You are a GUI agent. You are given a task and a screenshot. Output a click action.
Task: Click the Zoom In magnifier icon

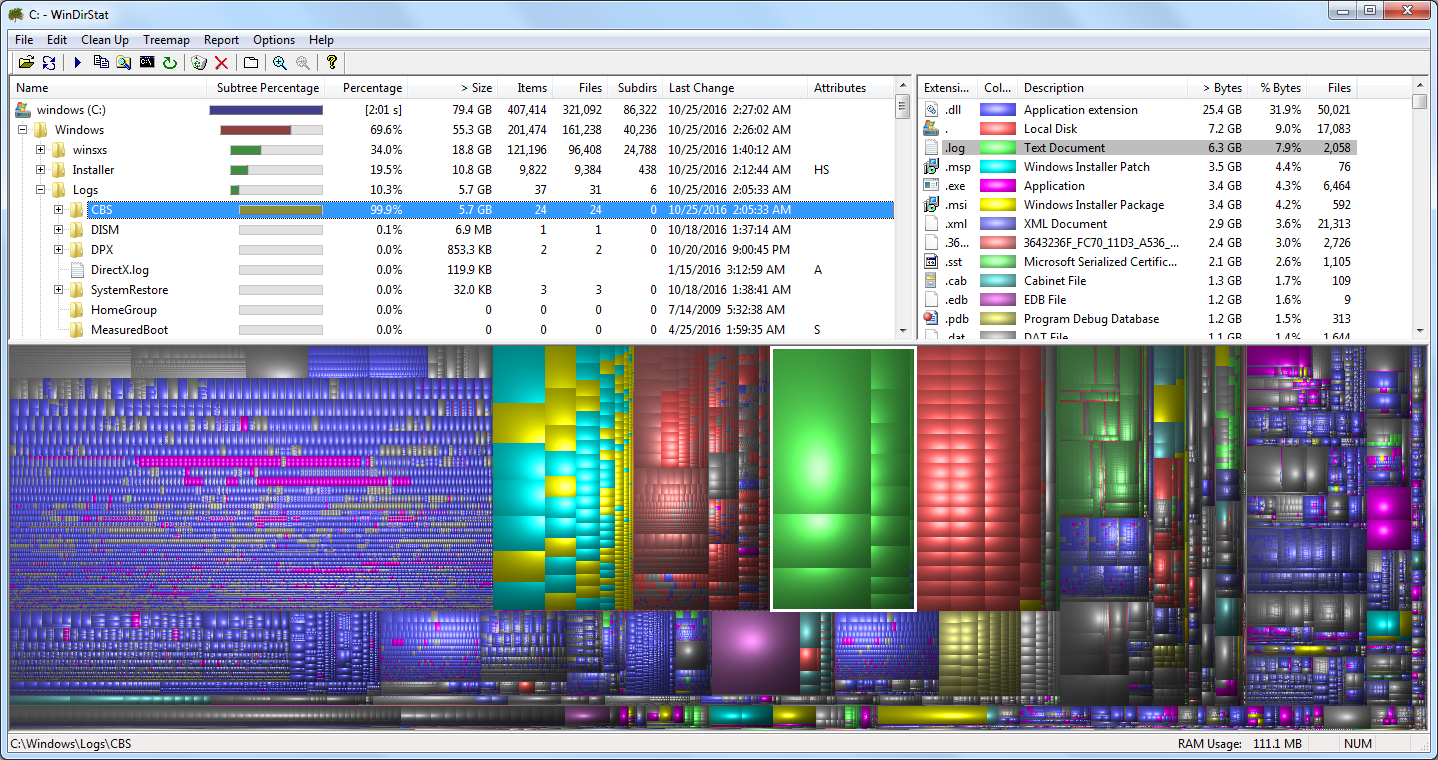280,62
